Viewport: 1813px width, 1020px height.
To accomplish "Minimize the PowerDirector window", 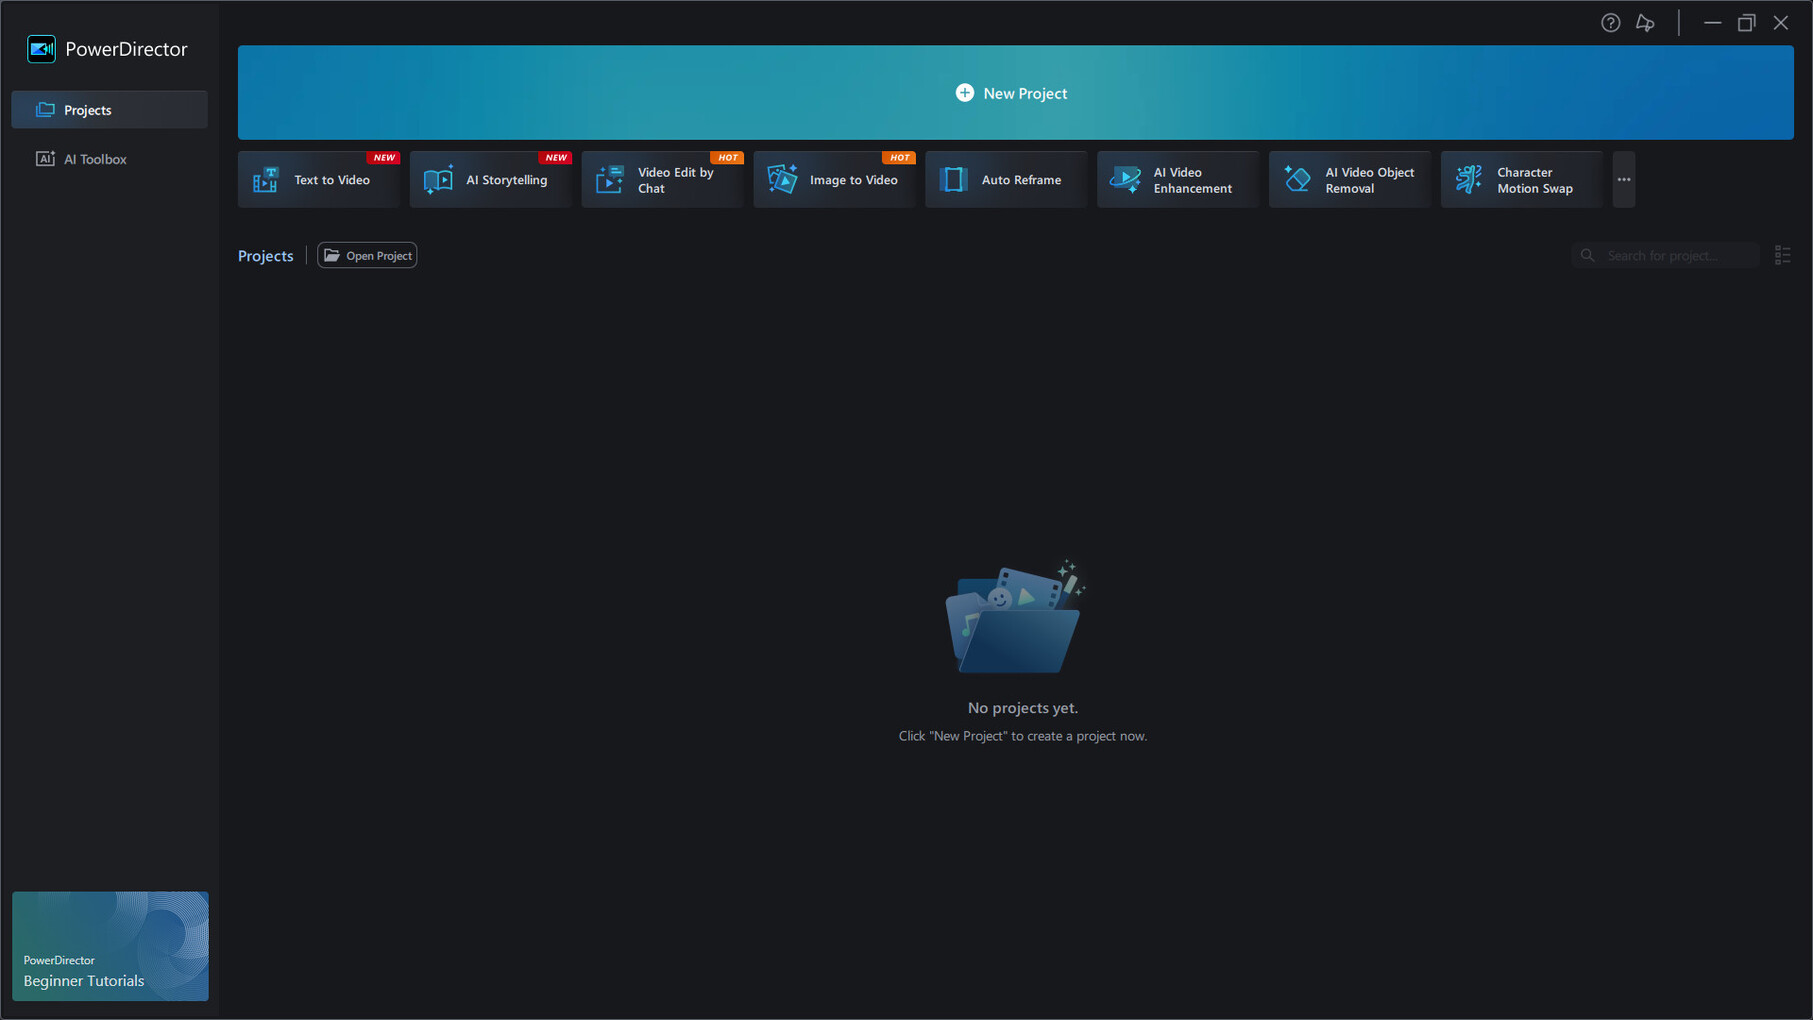I will [x=1712, y=23].
